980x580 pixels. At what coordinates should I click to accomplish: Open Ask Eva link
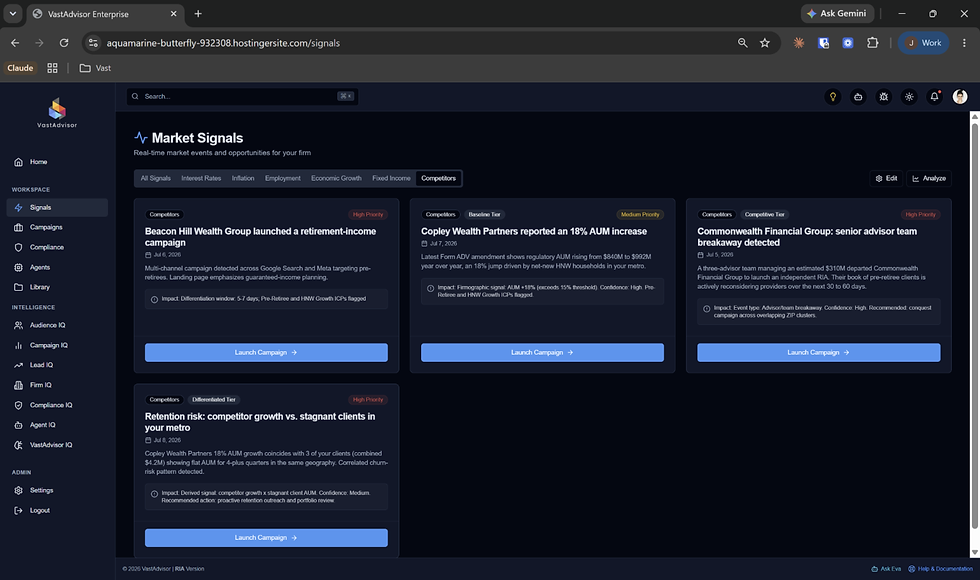point(886,569)
